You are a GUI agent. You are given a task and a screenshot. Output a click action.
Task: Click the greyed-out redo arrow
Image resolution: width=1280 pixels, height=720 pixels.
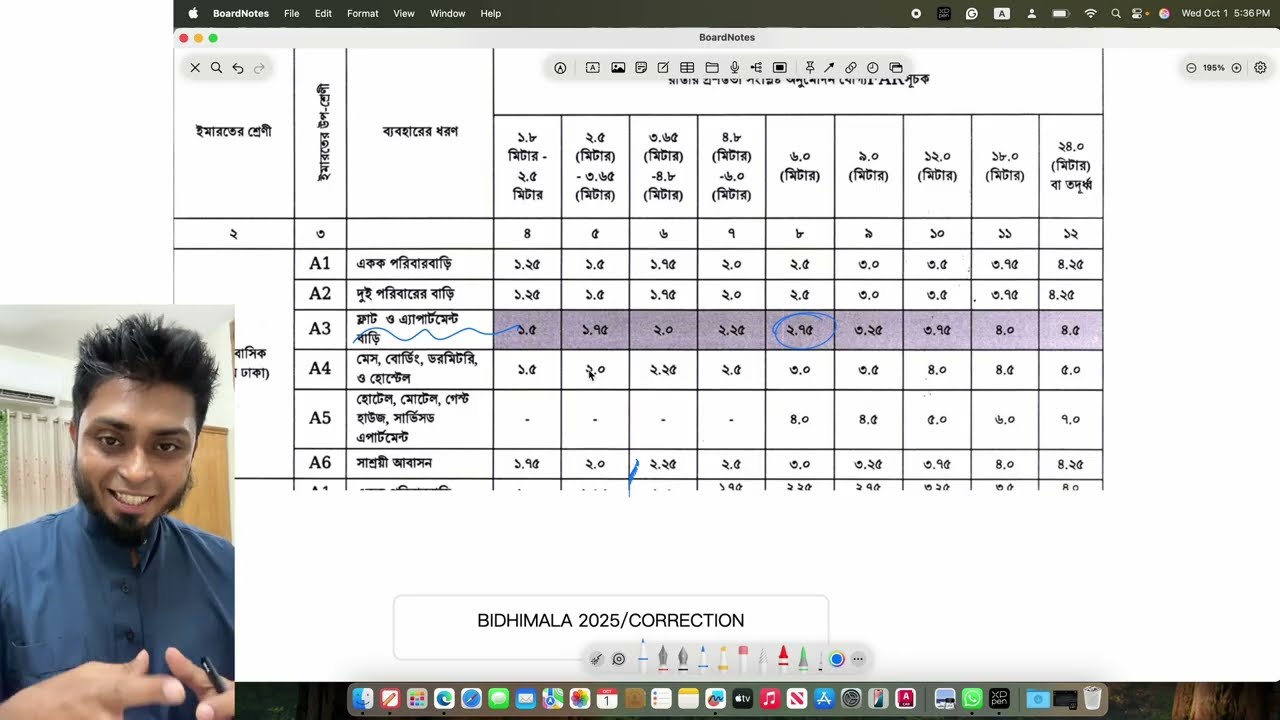pos(260,68)
